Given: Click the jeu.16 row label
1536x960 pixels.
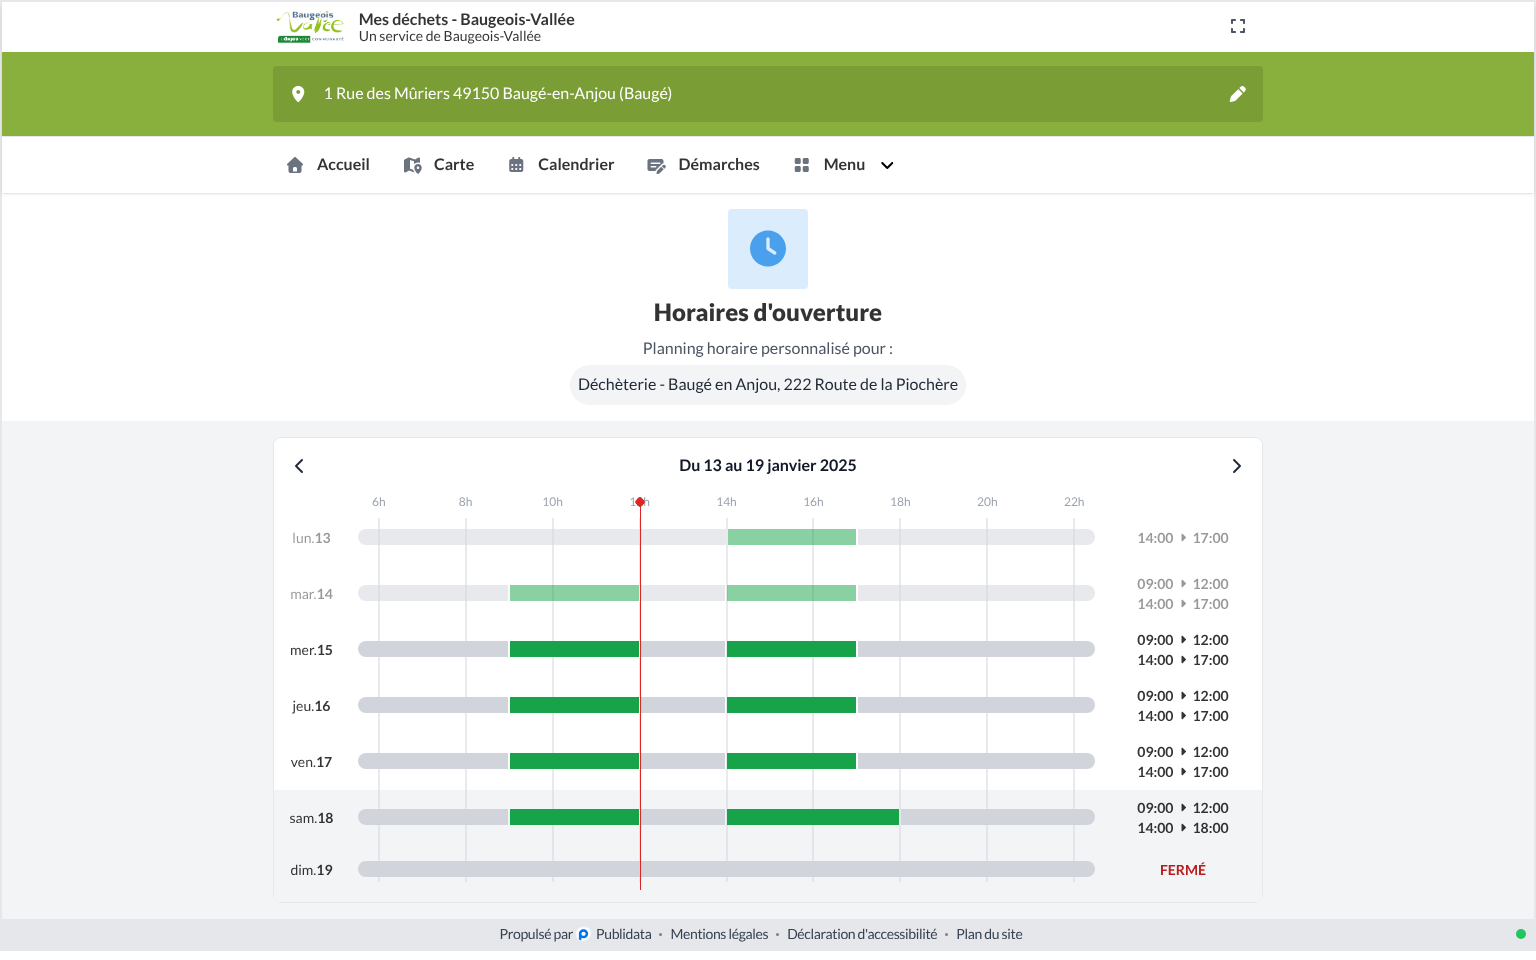Looking at the screenshot, I should click(x=311, y=706).
